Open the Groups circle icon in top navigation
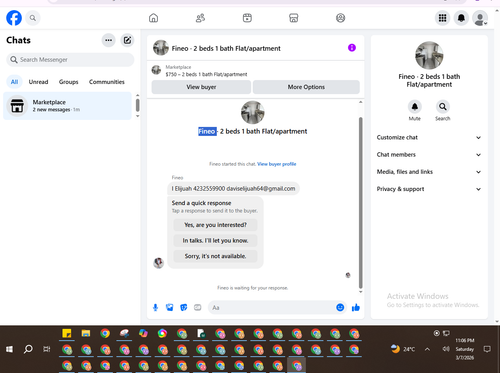 click(x=340, y=18)
